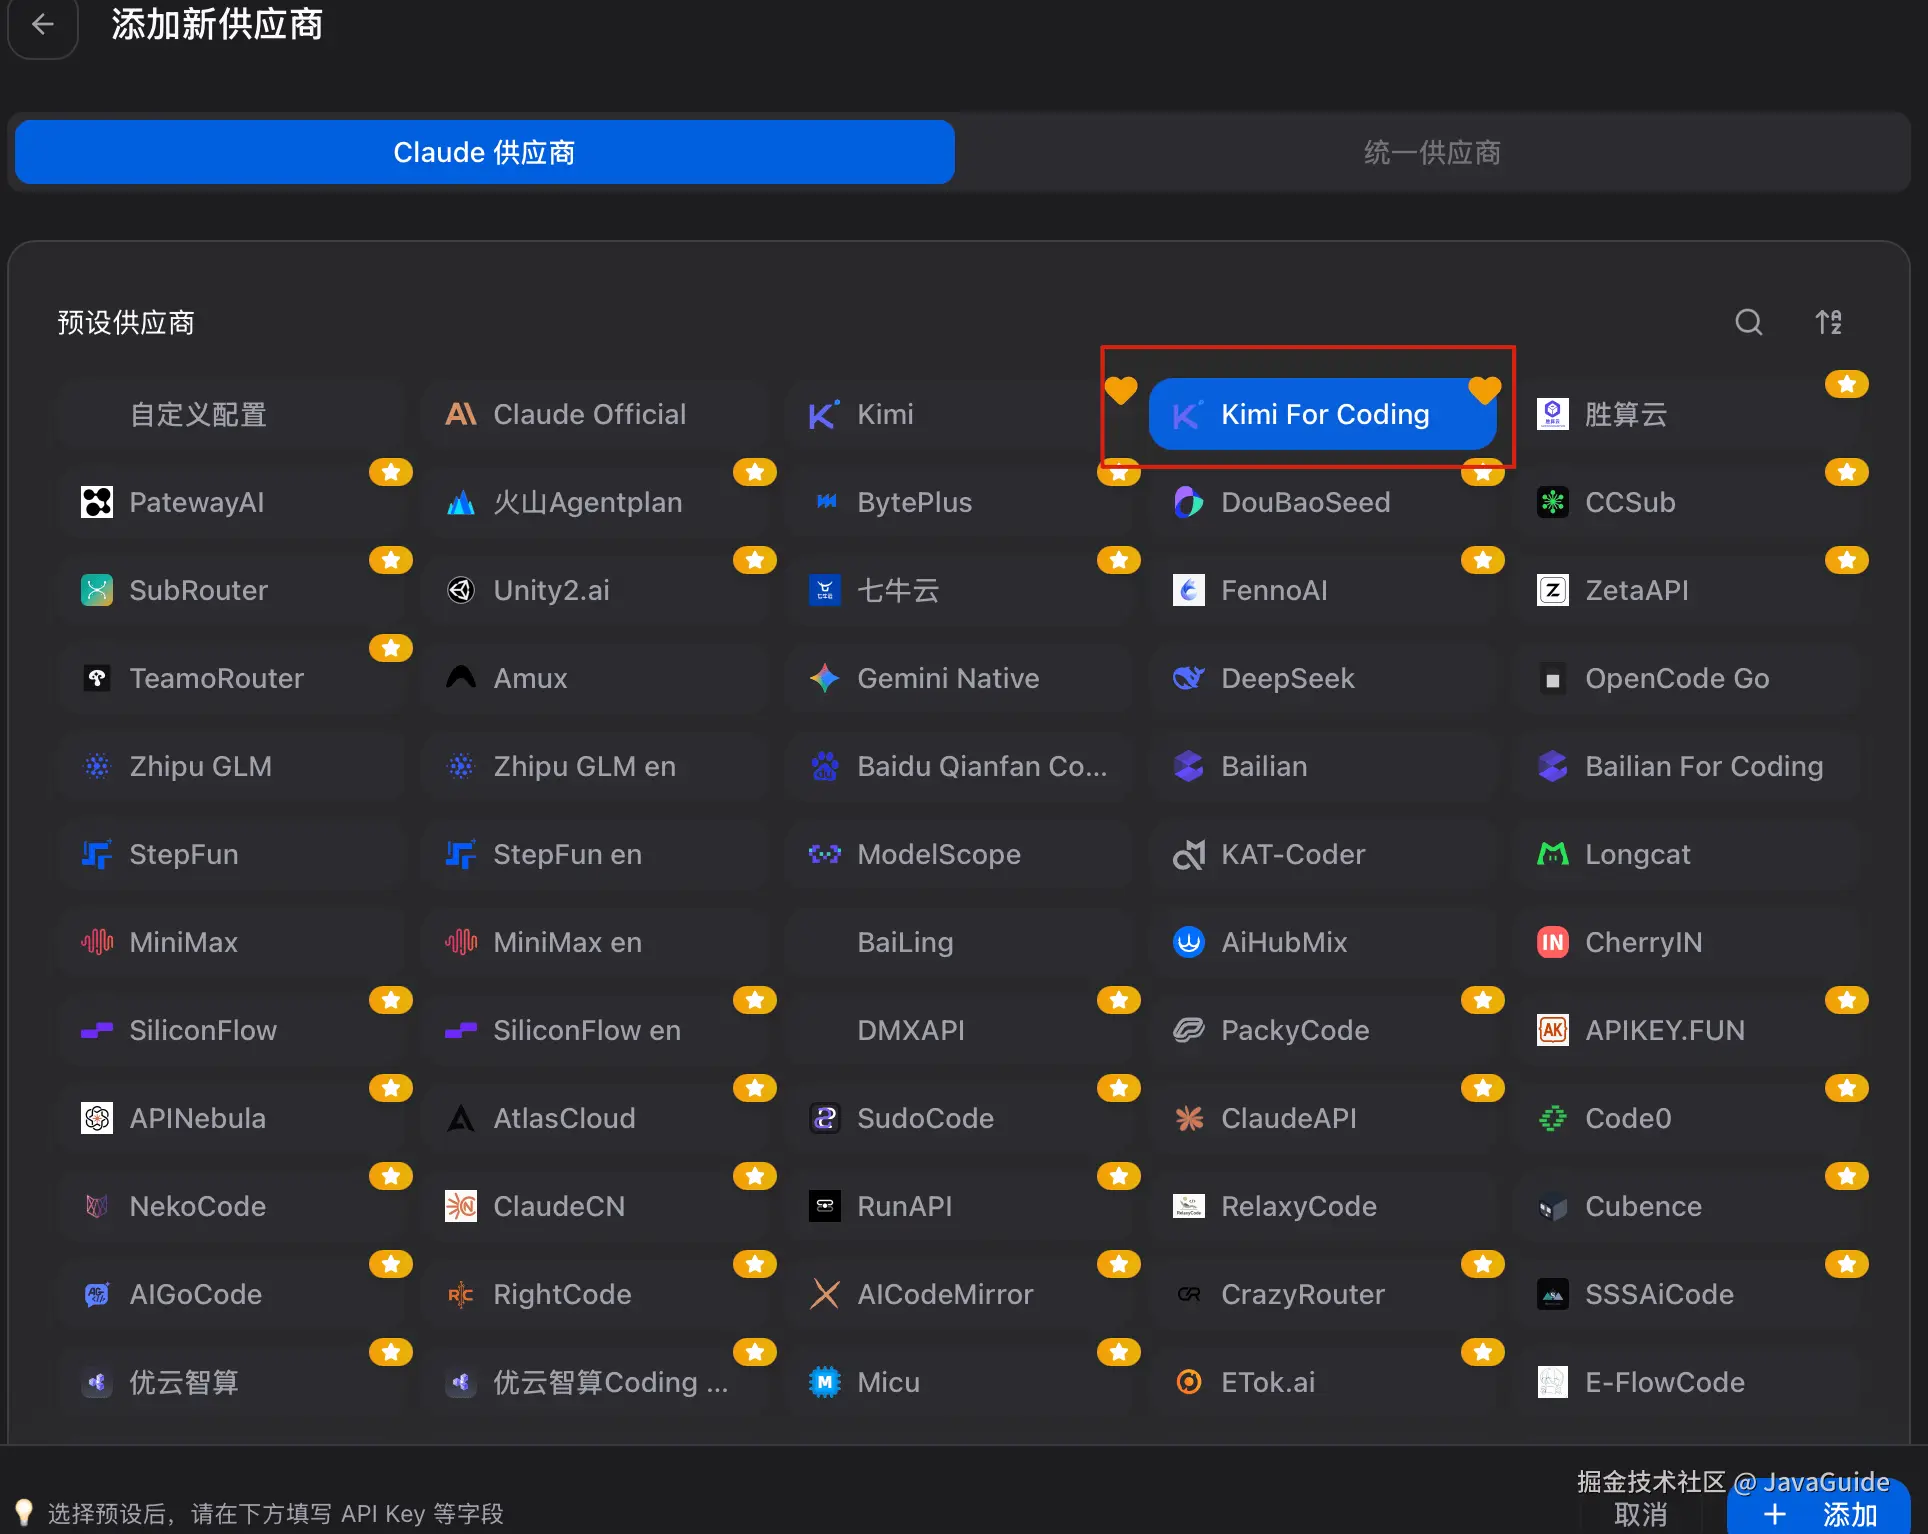The height and width of the screenshot is (1534, 1928).
Task: Click the Unity2.ai logo icon
Action: [x=460, y=590]
